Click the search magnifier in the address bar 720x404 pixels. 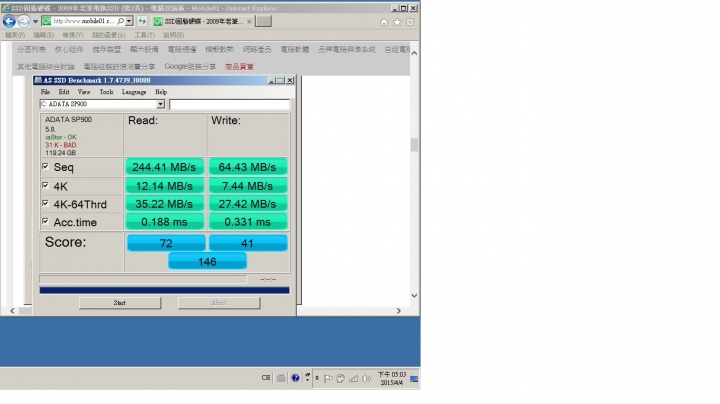pyautogui.click(x=120, y=21)
